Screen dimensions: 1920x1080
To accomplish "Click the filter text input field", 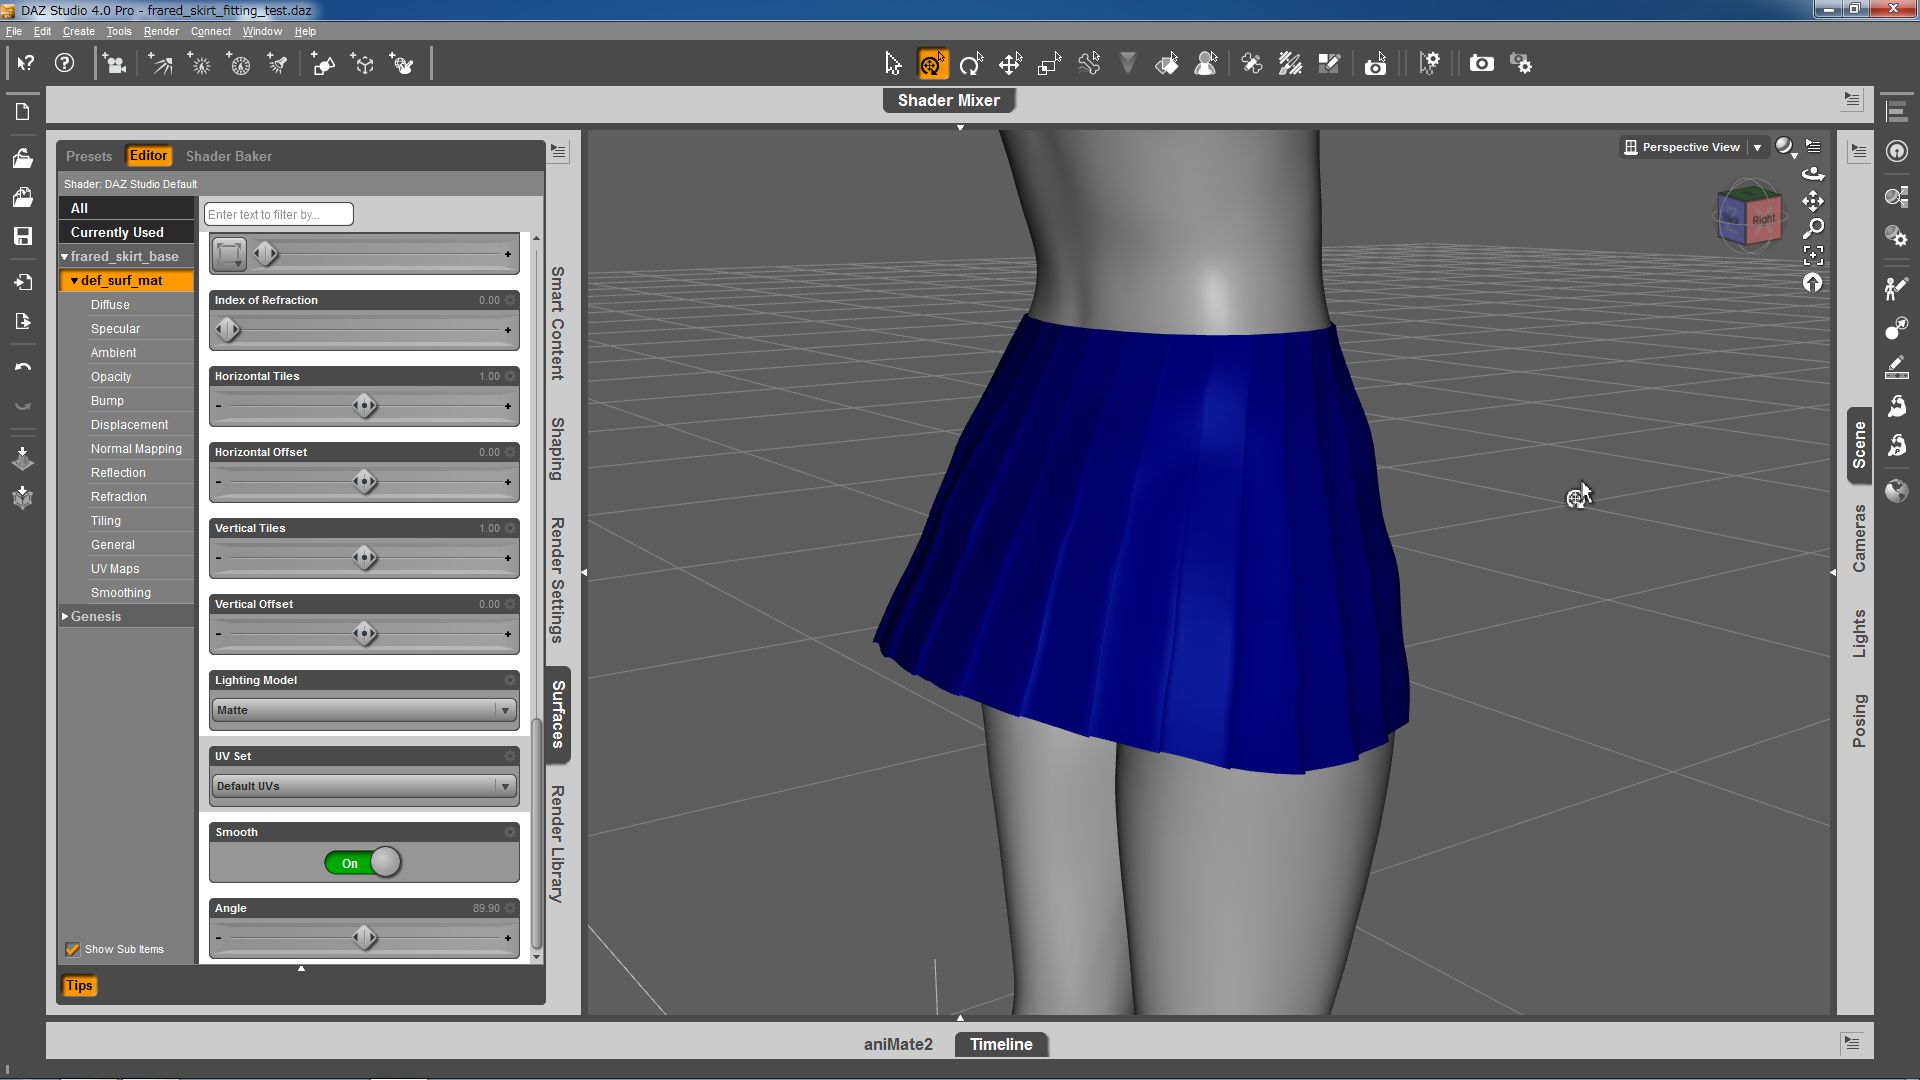I will coord(278,214).
